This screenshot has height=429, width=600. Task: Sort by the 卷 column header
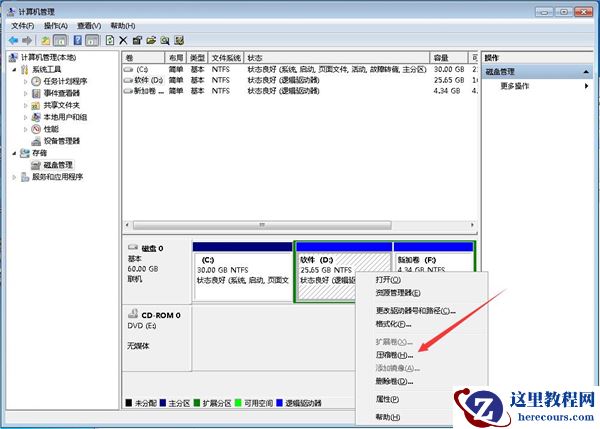[x=143, y=58]
